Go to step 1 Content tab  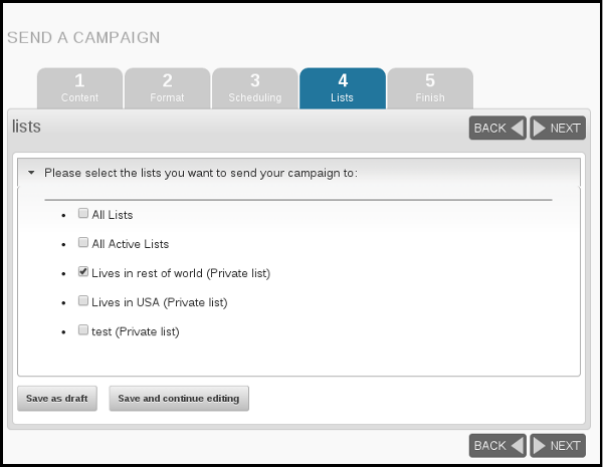tap(80, 88)
